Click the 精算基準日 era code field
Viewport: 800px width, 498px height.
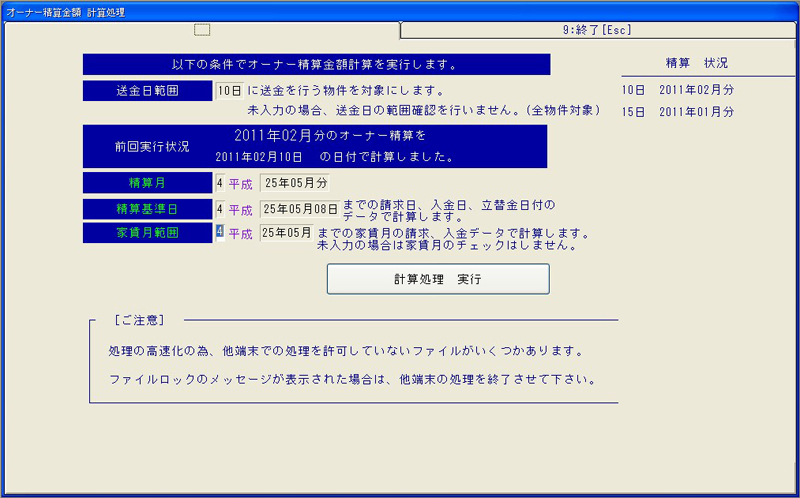pos(219,210)
